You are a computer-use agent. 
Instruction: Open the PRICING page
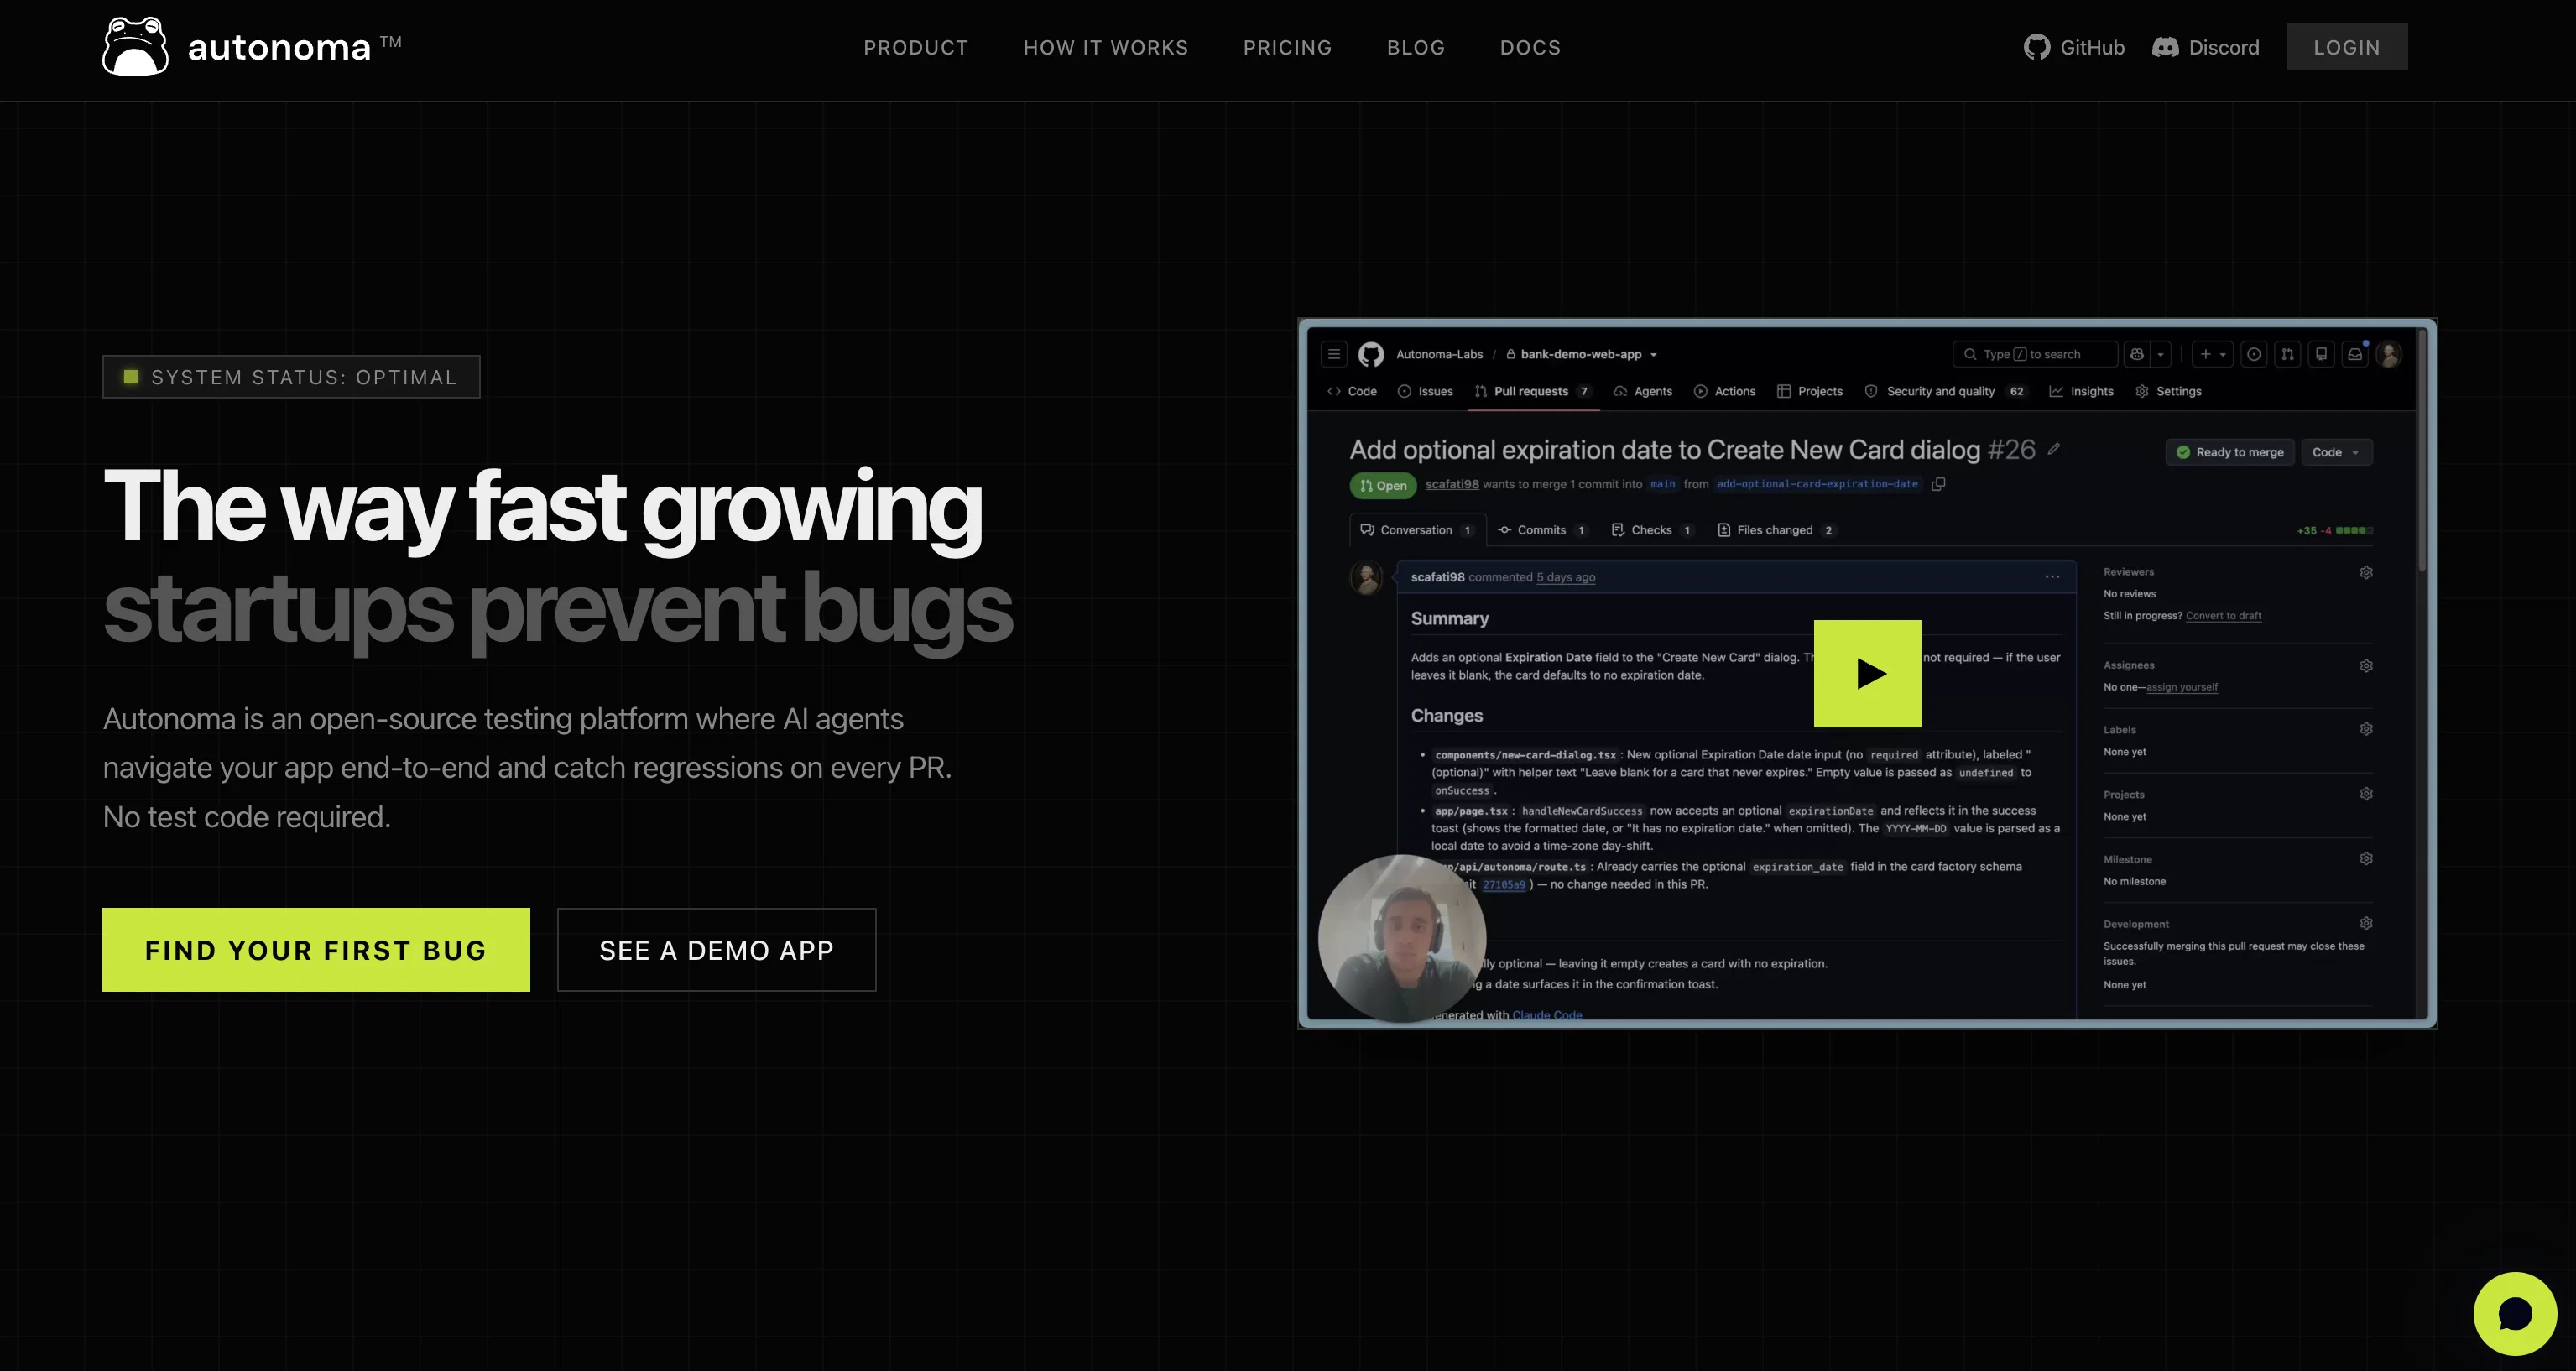click(x=1288, y=47)
